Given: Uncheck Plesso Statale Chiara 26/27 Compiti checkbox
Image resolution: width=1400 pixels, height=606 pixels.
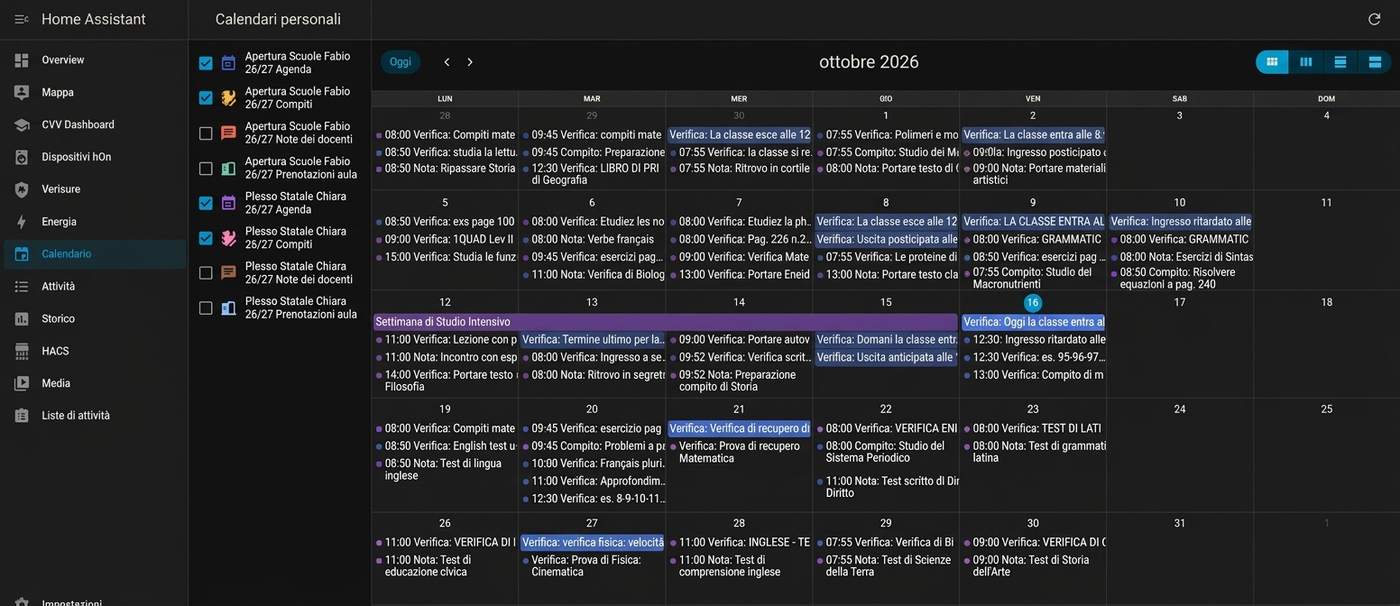Looking at the screenshot, I should click(206, 238).
